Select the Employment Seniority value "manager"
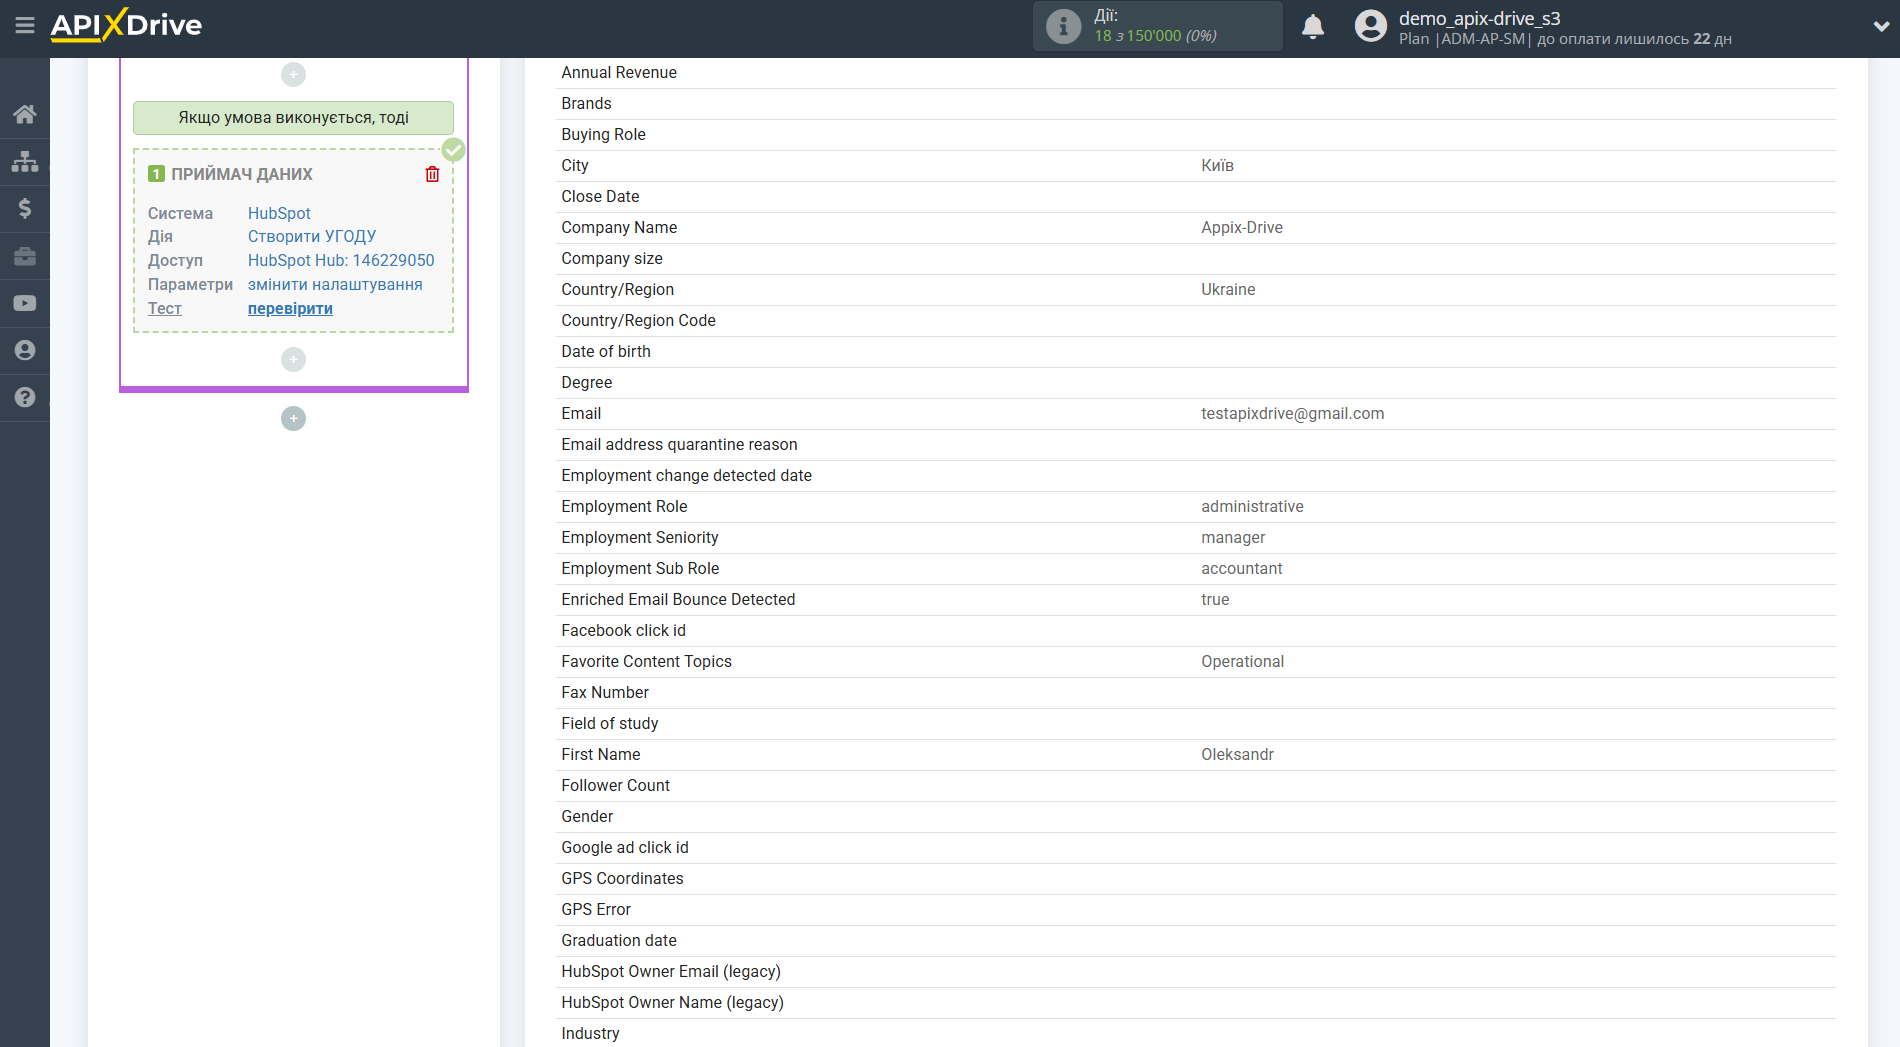Image resolution: width=1900 pixels, height=1047 pixels. click(x=1233, y=537)
